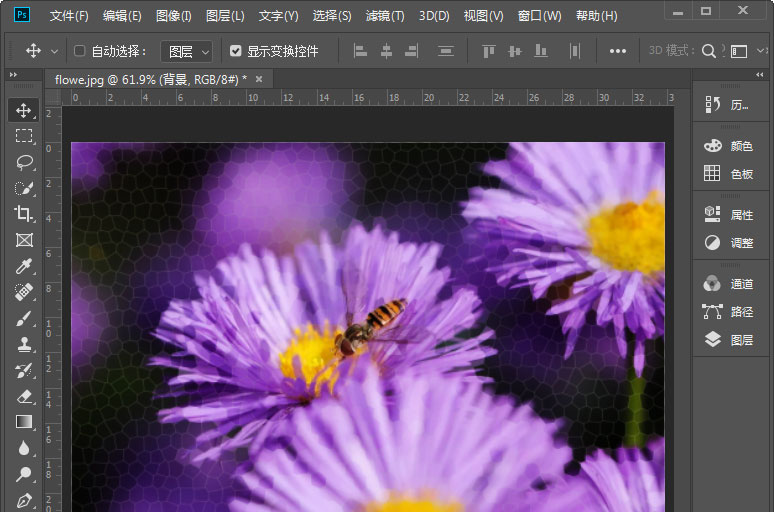
Task: Open the 调整 adjustments panel
Action: click(x=731, y=242)
